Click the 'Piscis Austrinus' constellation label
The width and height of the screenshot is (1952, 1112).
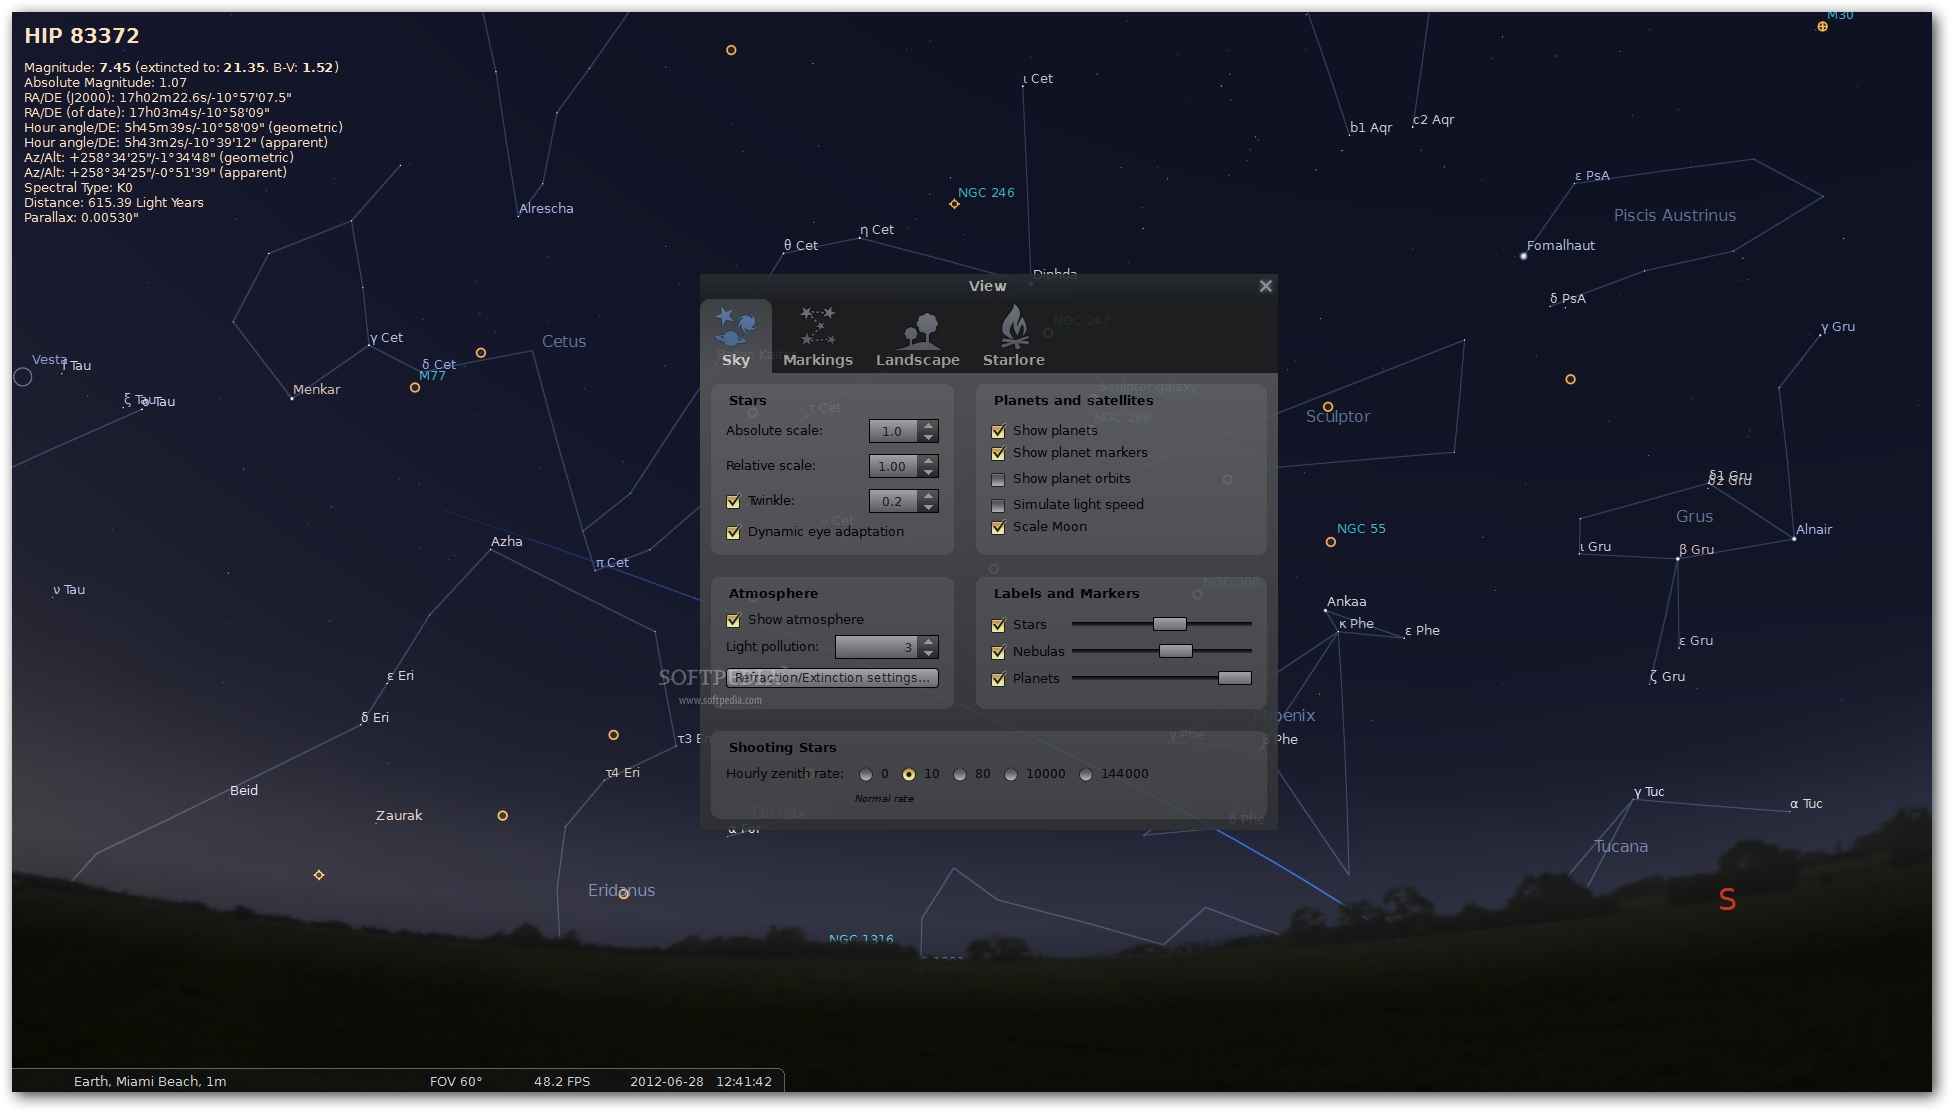(x=1675, y=215)
